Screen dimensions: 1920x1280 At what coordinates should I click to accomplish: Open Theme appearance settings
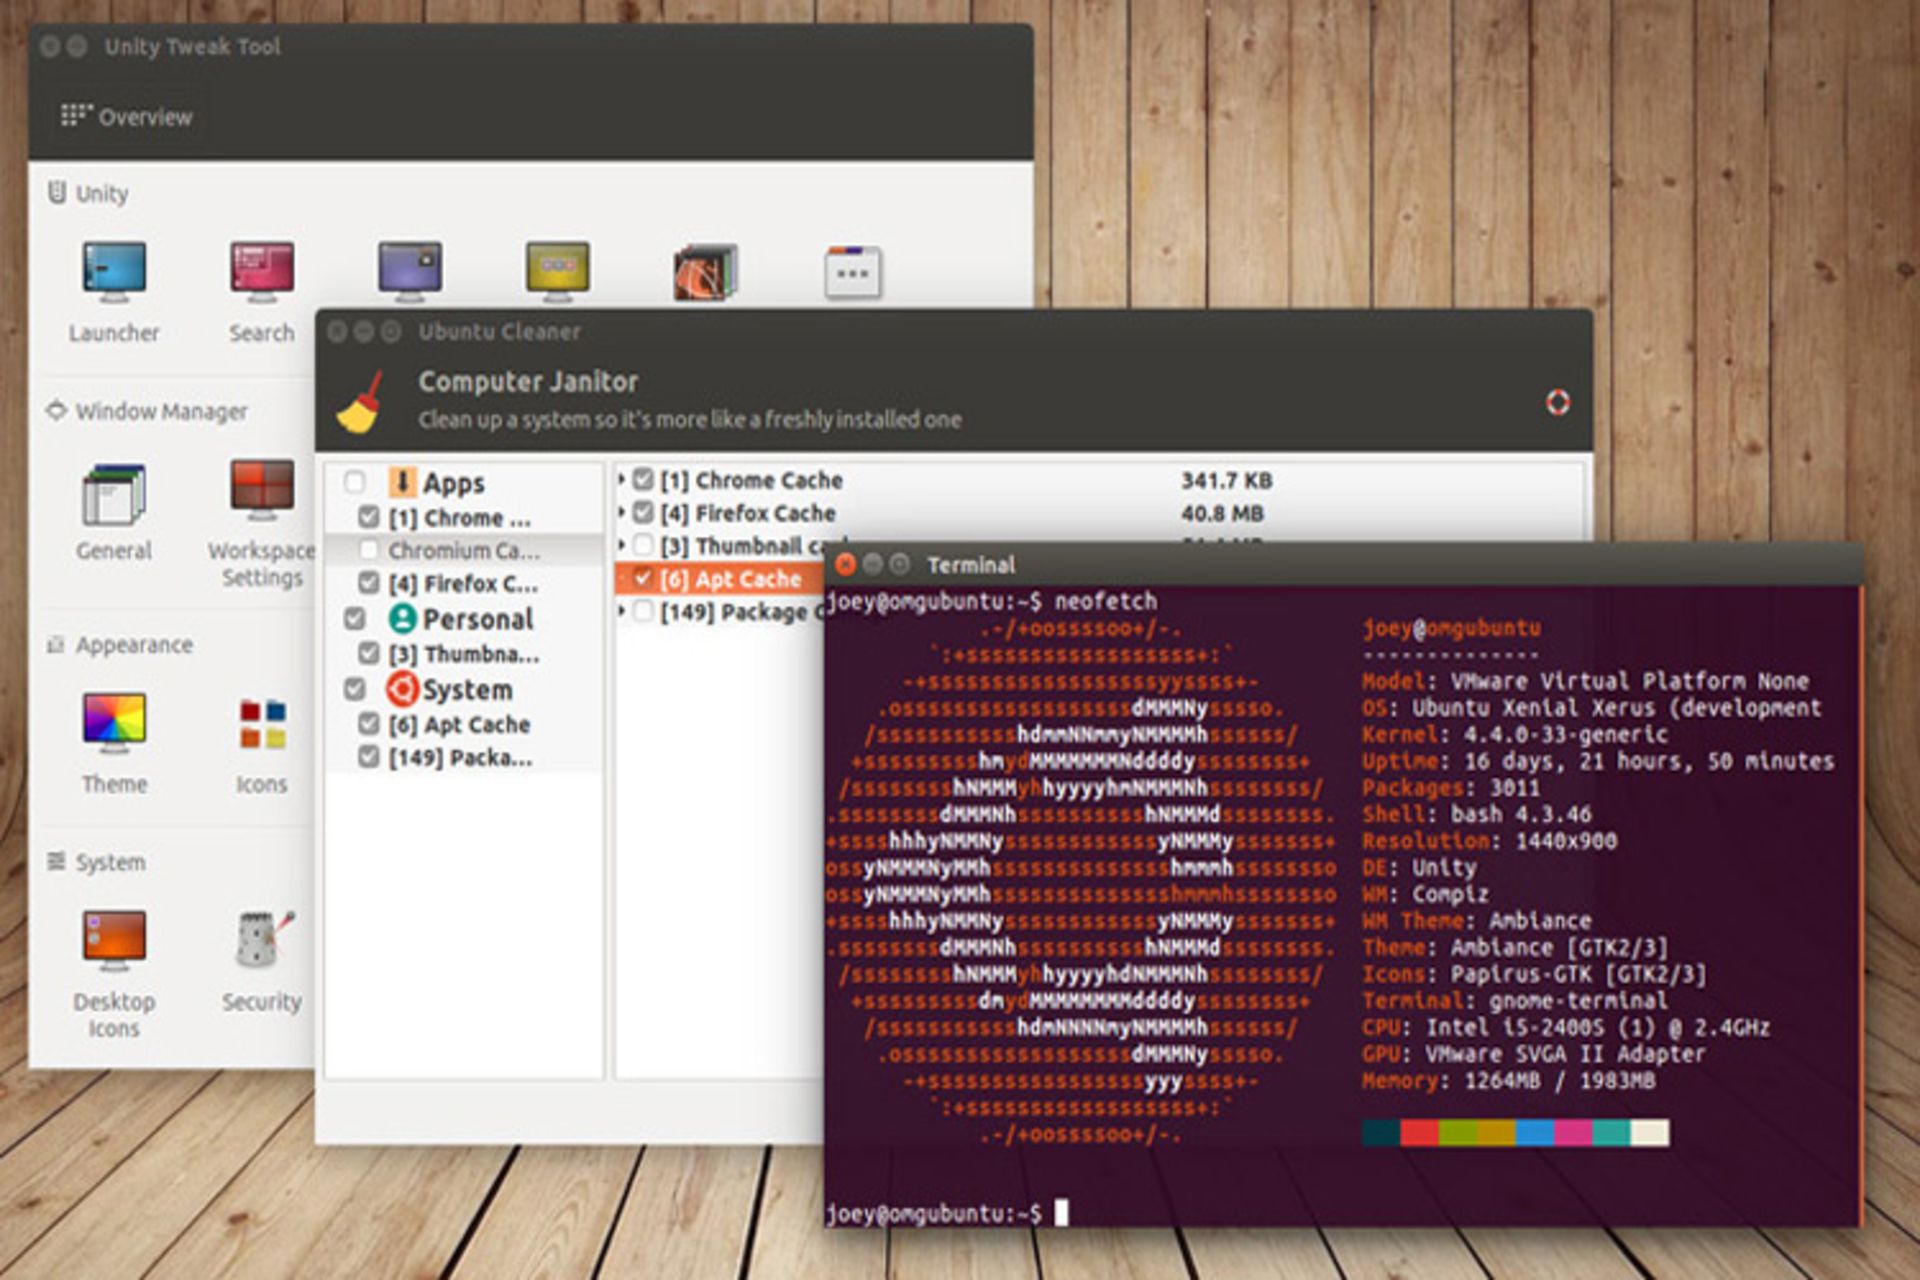click(114, 743)
